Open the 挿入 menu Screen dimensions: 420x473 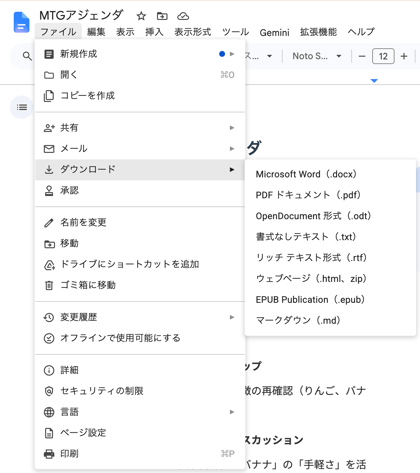tap(154, 32)
